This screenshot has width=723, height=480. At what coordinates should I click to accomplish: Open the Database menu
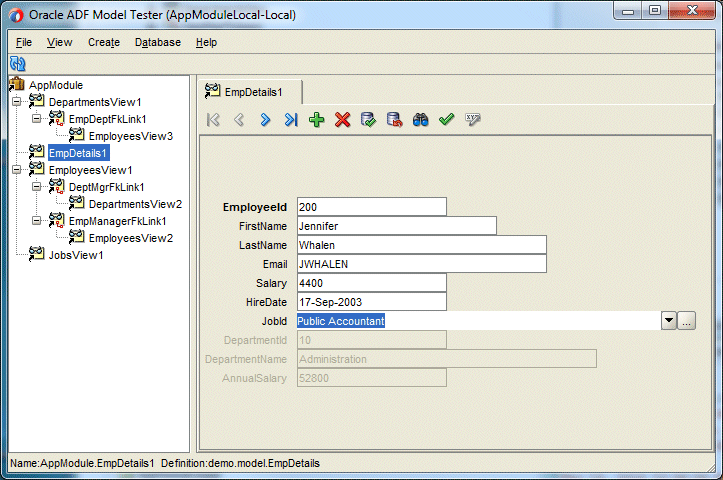point(158,42)
